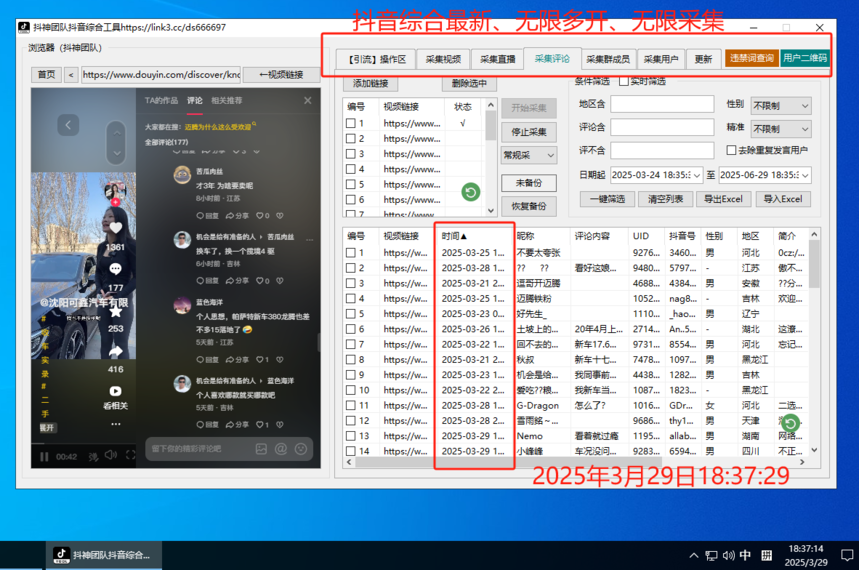Click 添加链接 button
Image resolution: width=859 pixels, height=570 pixels.
click(x=370, y=83)
